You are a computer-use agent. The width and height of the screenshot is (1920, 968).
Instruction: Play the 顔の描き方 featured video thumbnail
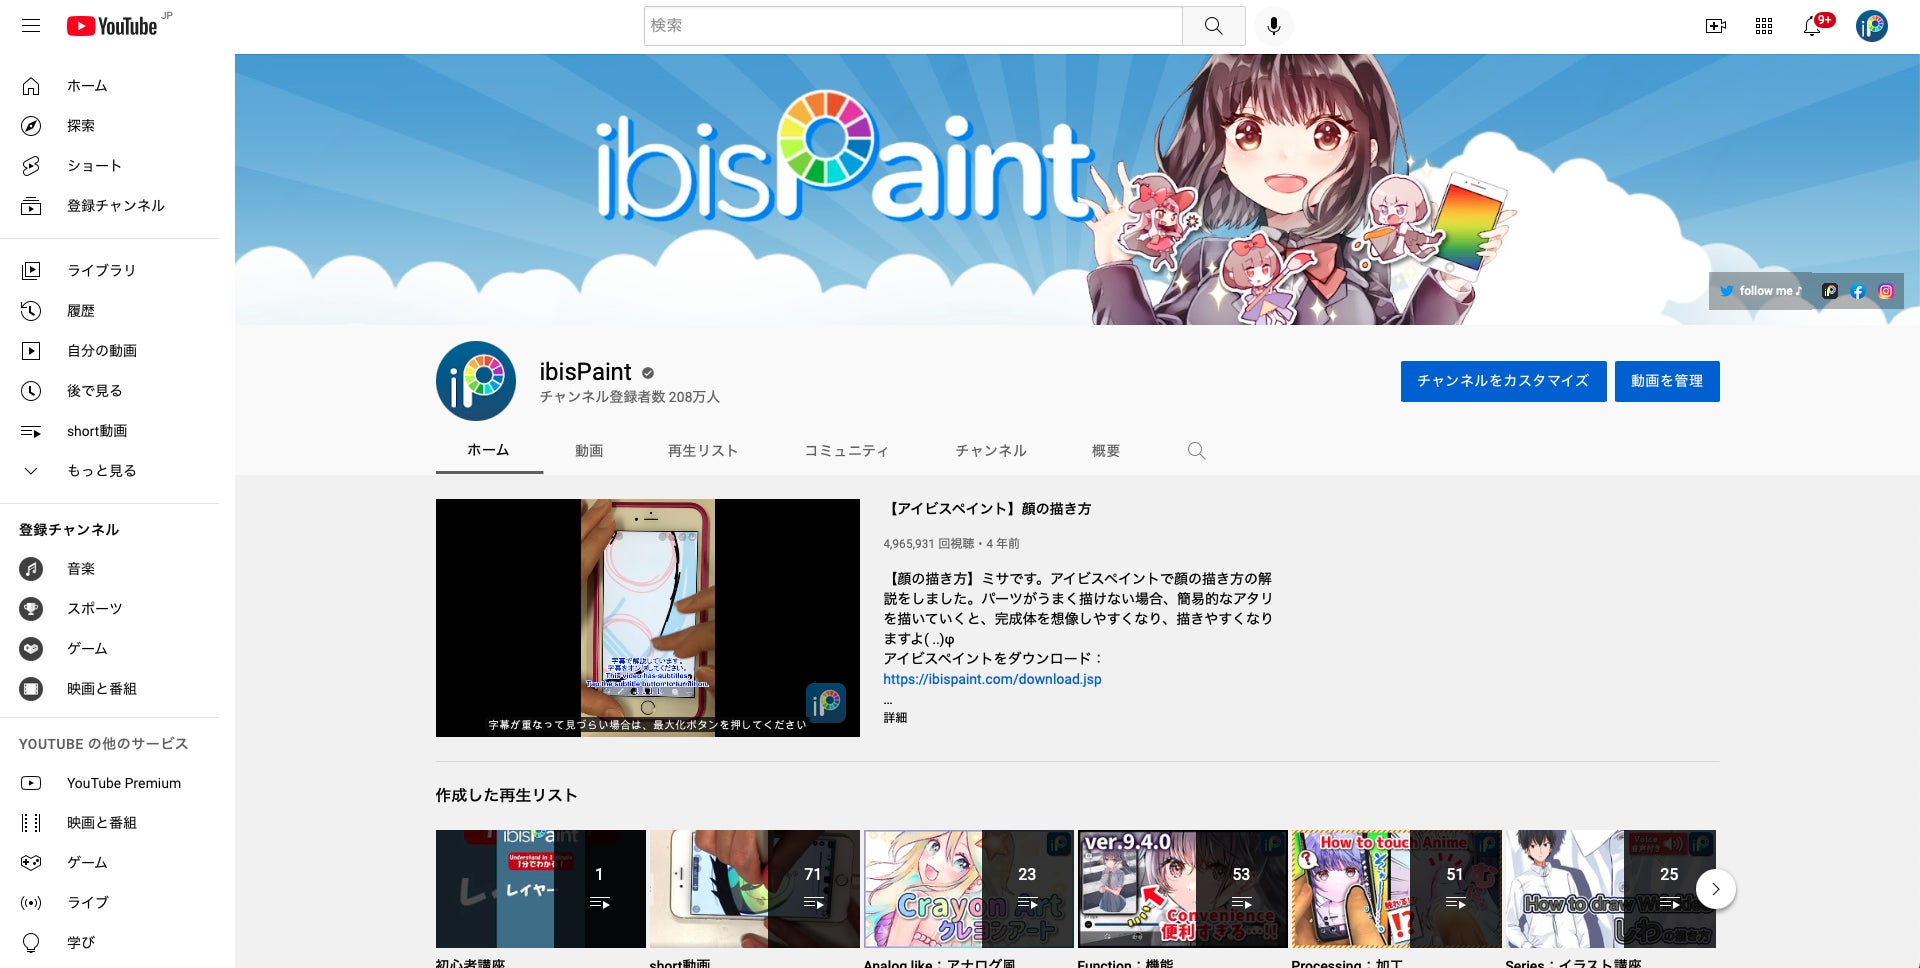click(x=647, y=617)
